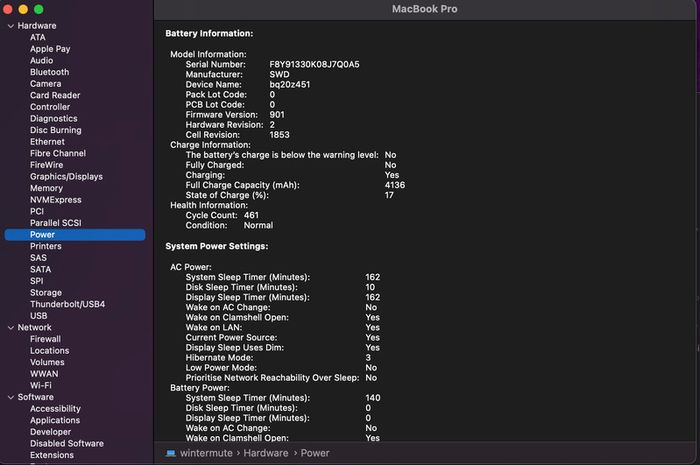Select Extensions under Software
This screenshot has height=465, width=700.
click(x=52, y=455)
